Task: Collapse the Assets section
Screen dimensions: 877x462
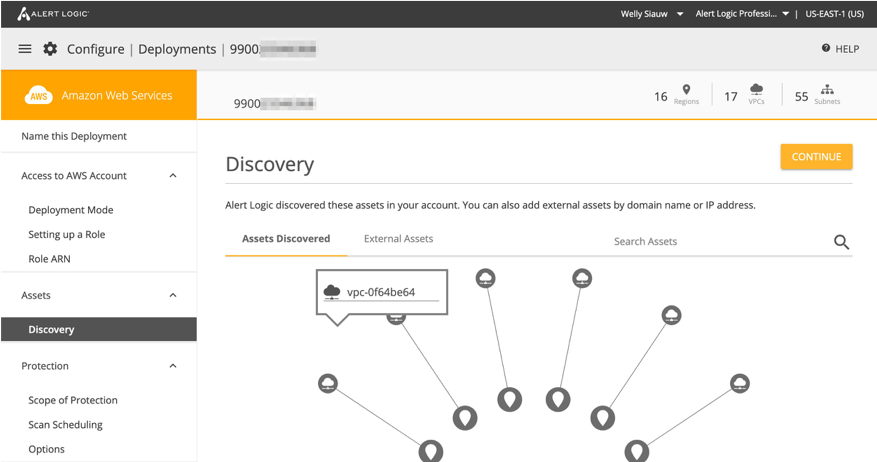Action: 173,296
